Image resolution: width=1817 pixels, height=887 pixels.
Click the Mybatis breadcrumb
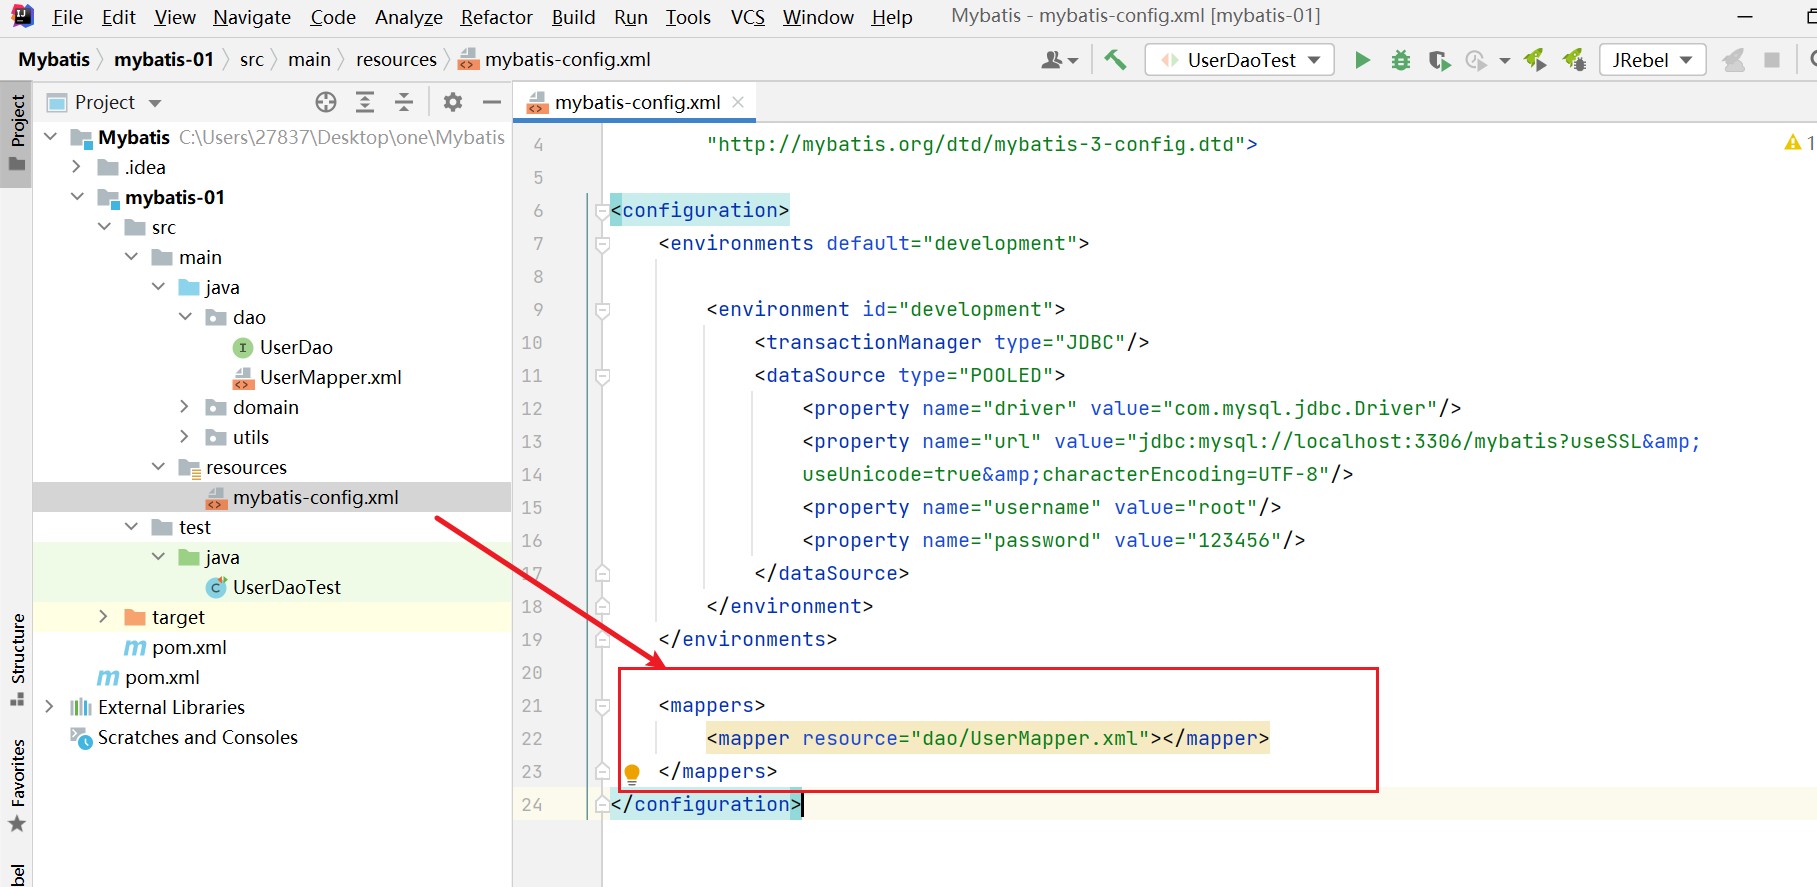[x=54, y=59]
